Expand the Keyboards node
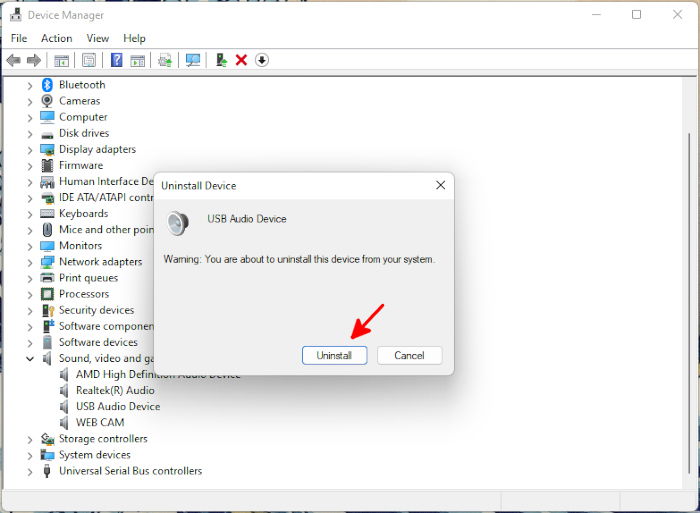The height and width of the screenshot is (513, 700). 30,214
